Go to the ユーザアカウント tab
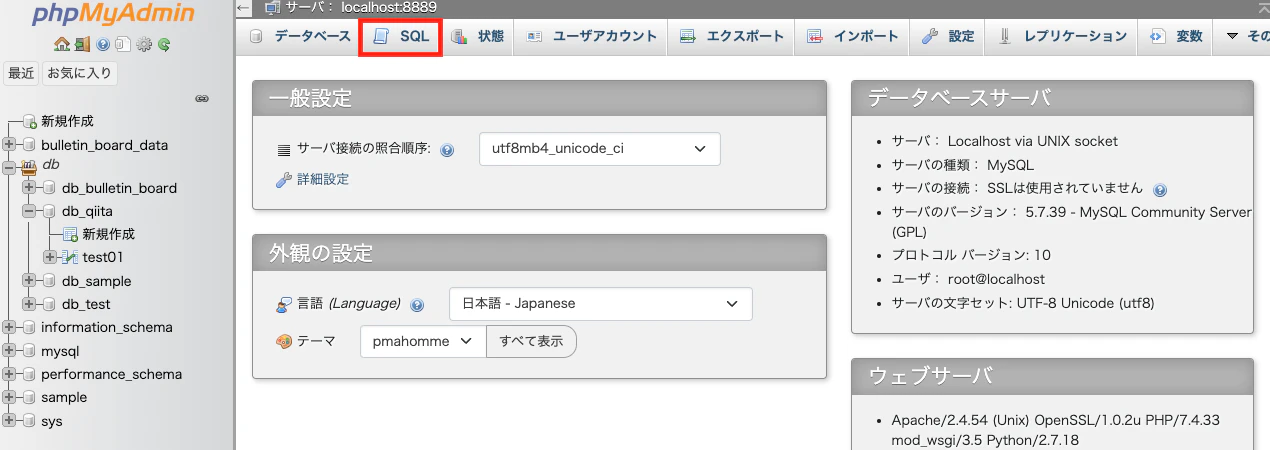Screen dimensions: 1270x450 click(x=592, y=36)
